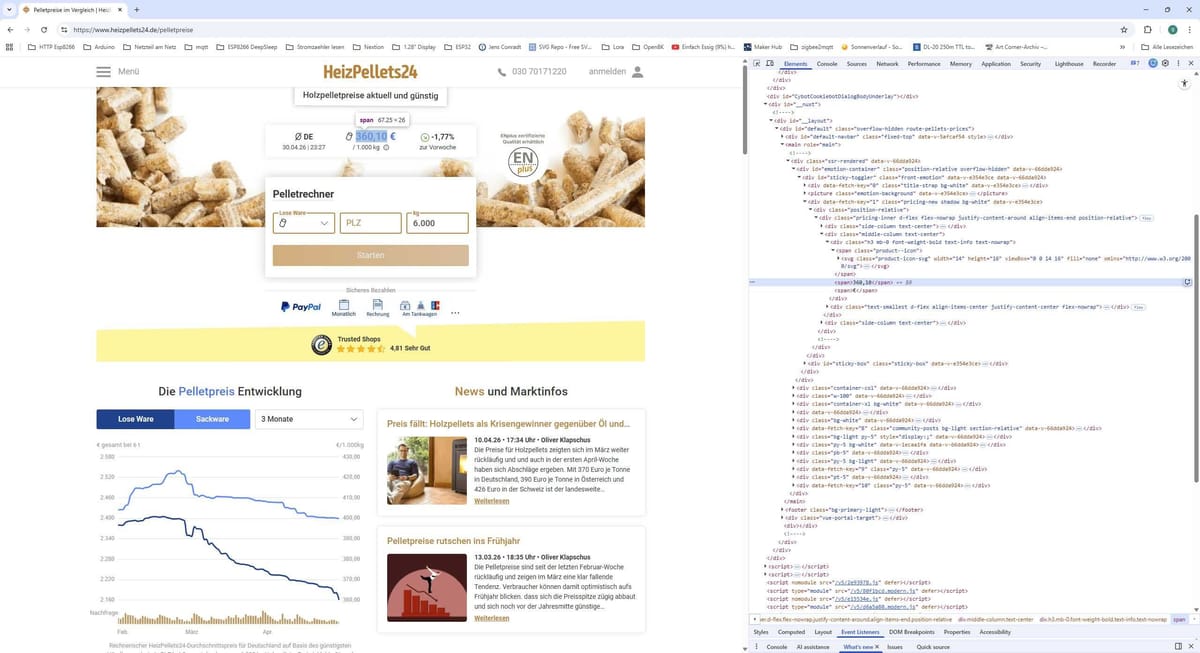Open Chrome extensions puzzle icon
This screenshot has width=1200, height=653.
click(1148, 30)
